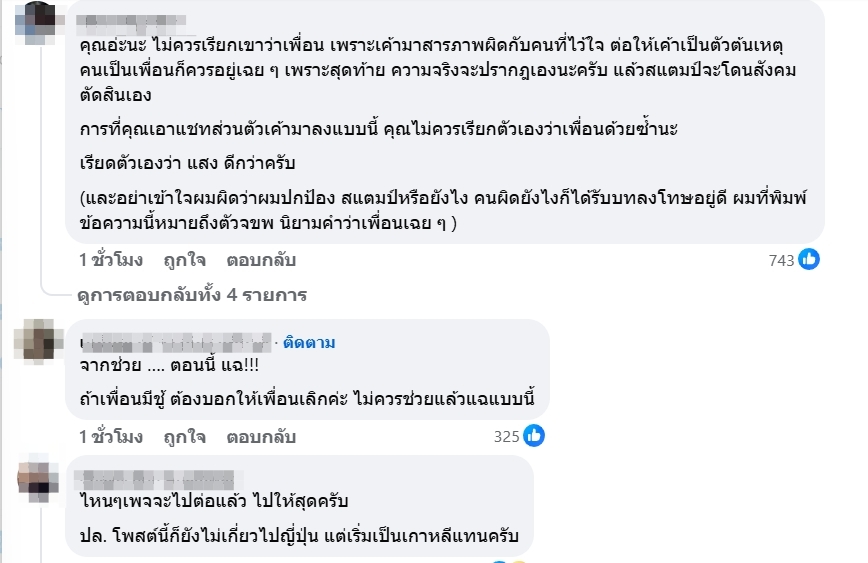Open the blurred name above the first comment

coord(131,22)
